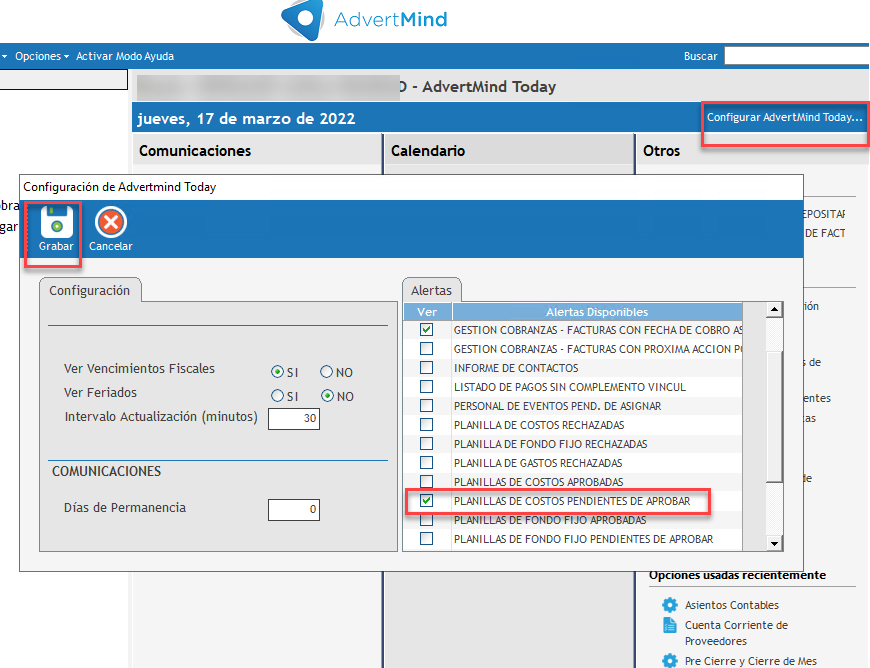Click alerts list scroll down arrow
The image size is (870, 668).
pos(774,543)
